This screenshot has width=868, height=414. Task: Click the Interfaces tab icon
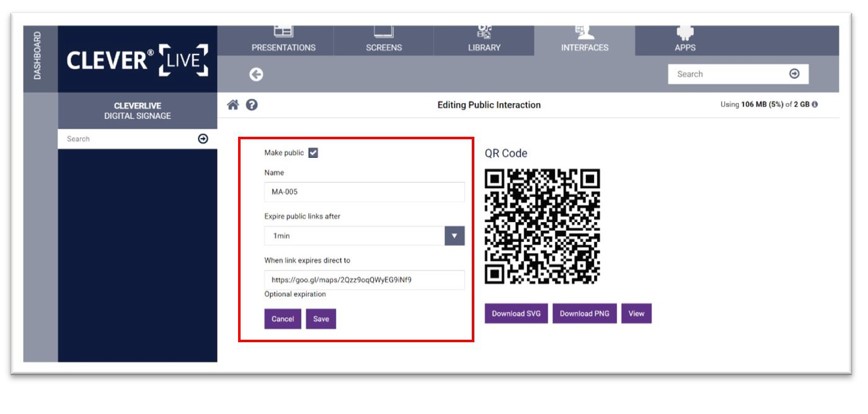point(585,32)
